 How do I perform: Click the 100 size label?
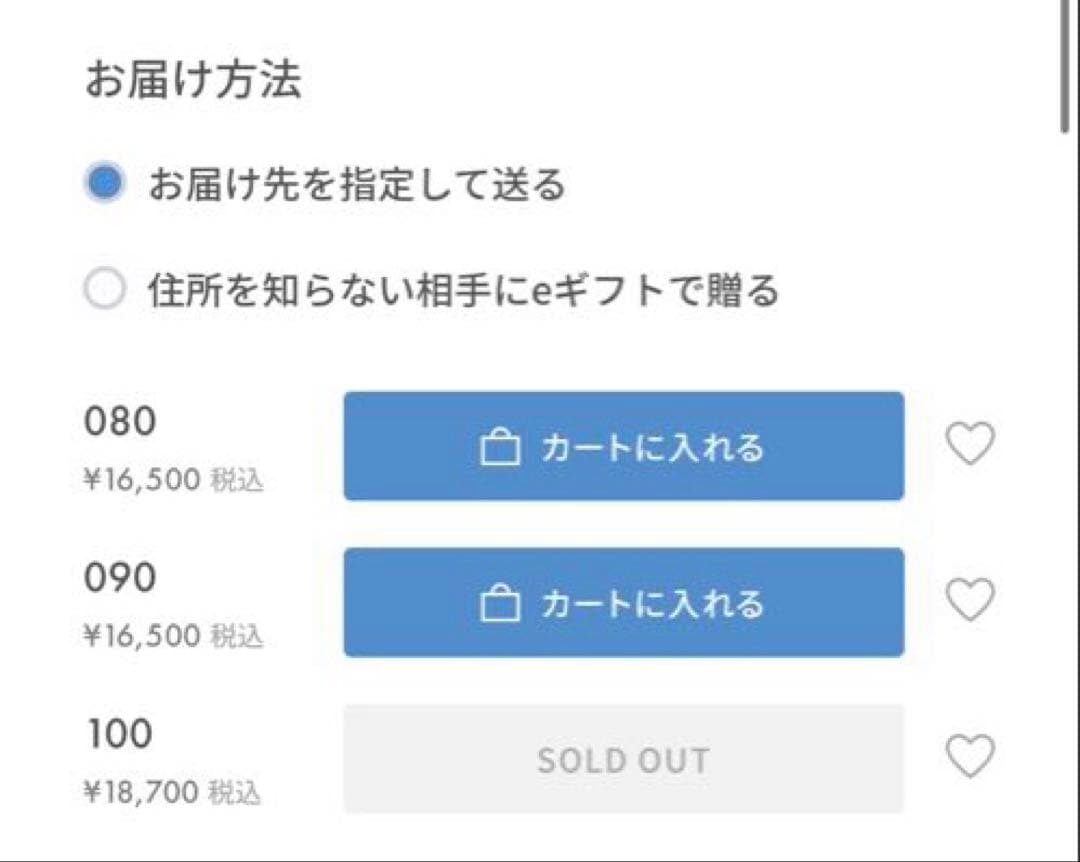tap(118, 735)
